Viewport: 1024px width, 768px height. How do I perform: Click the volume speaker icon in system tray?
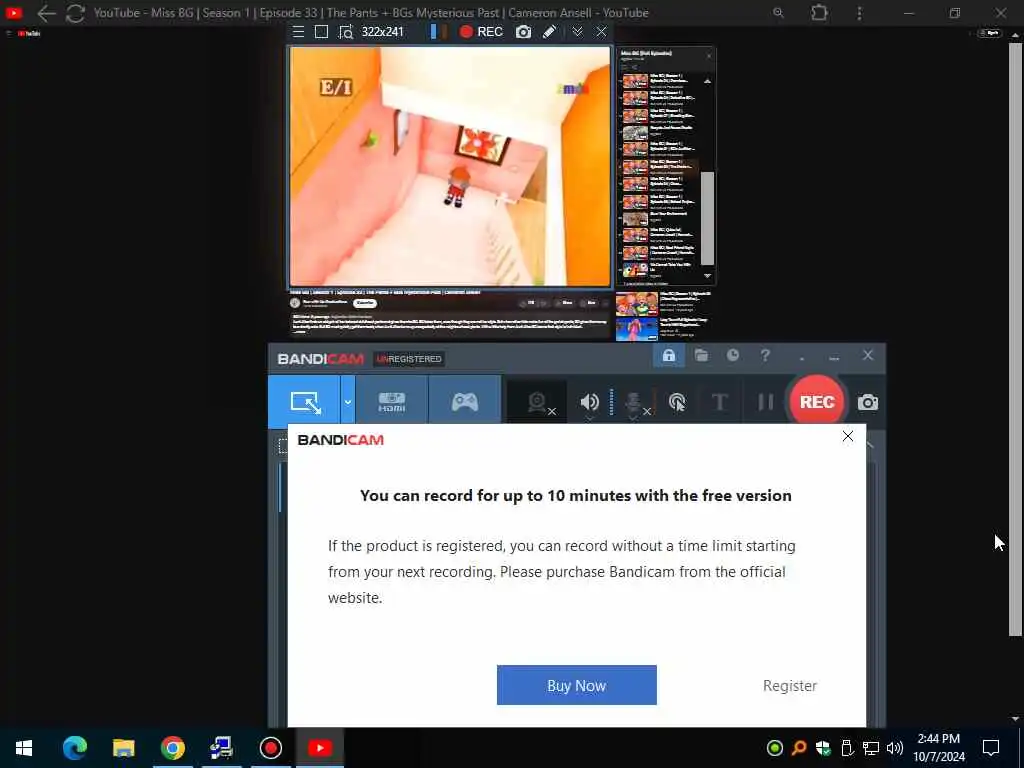click(895, 748)
